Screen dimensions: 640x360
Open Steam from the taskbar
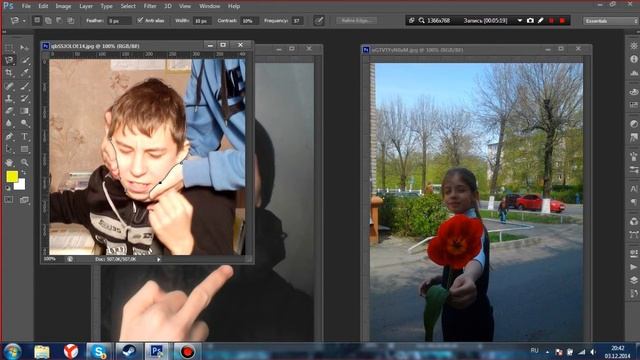coord(129,351)
